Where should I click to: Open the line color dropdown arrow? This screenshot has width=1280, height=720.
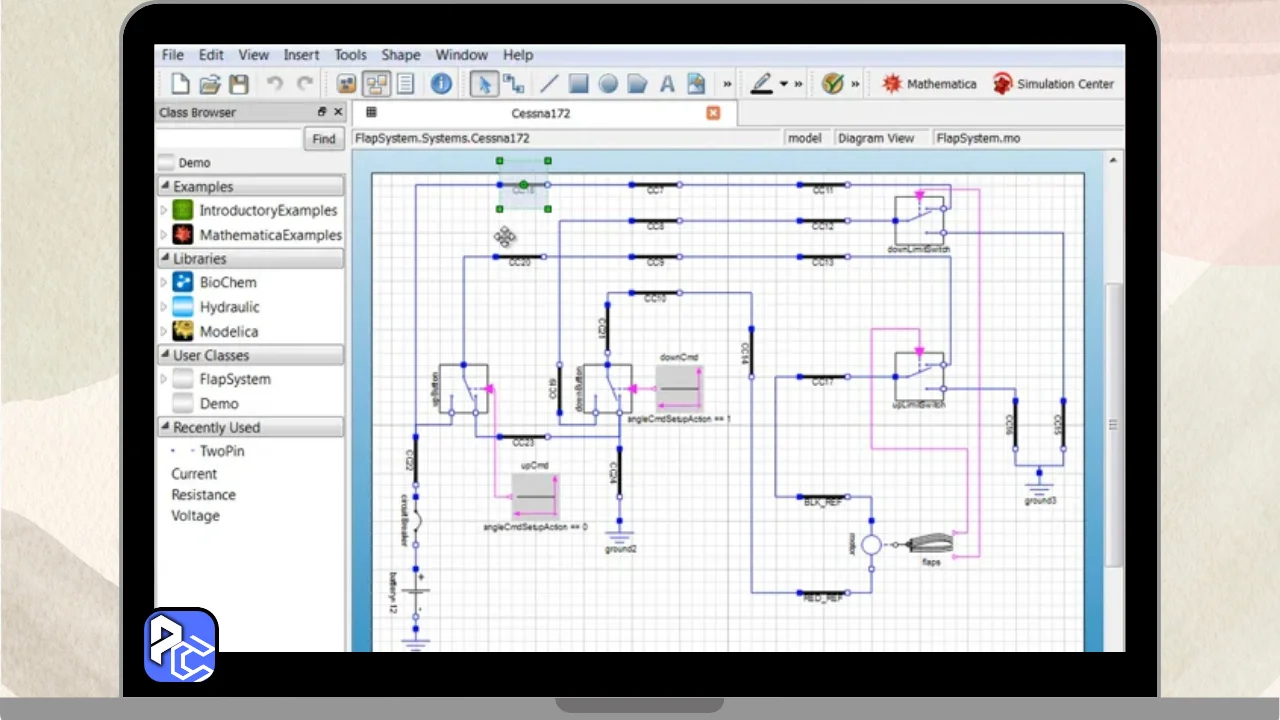[783, 84]
